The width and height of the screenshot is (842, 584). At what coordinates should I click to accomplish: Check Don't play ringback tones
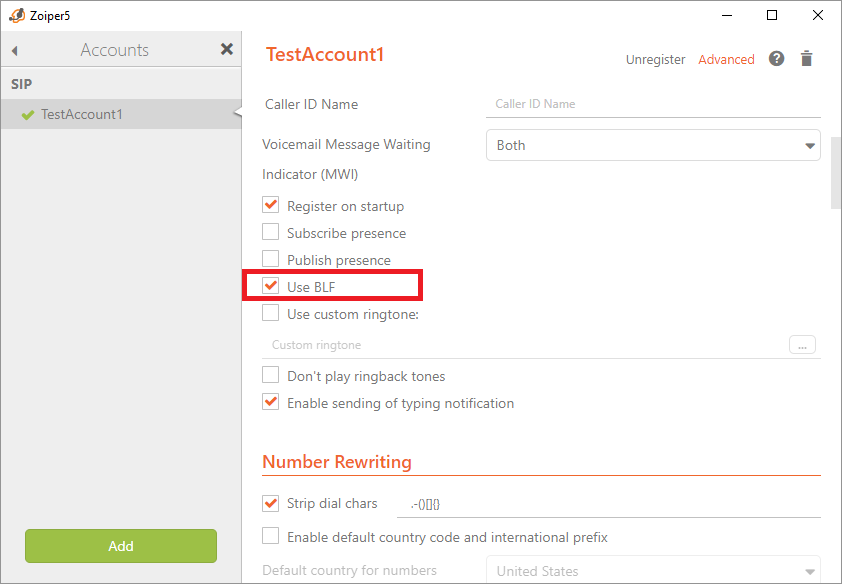click(x=270, y=375)
